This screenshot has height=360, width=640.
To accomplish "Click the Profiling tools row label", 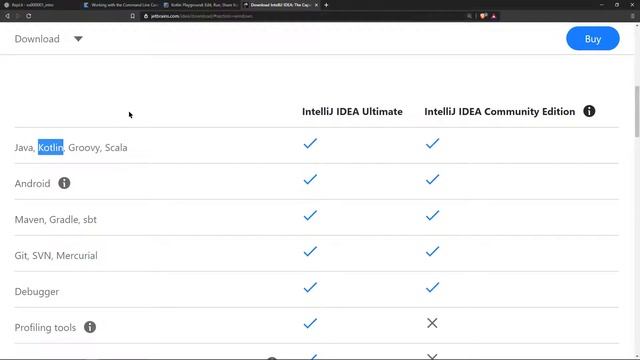I will pos(45,327).
